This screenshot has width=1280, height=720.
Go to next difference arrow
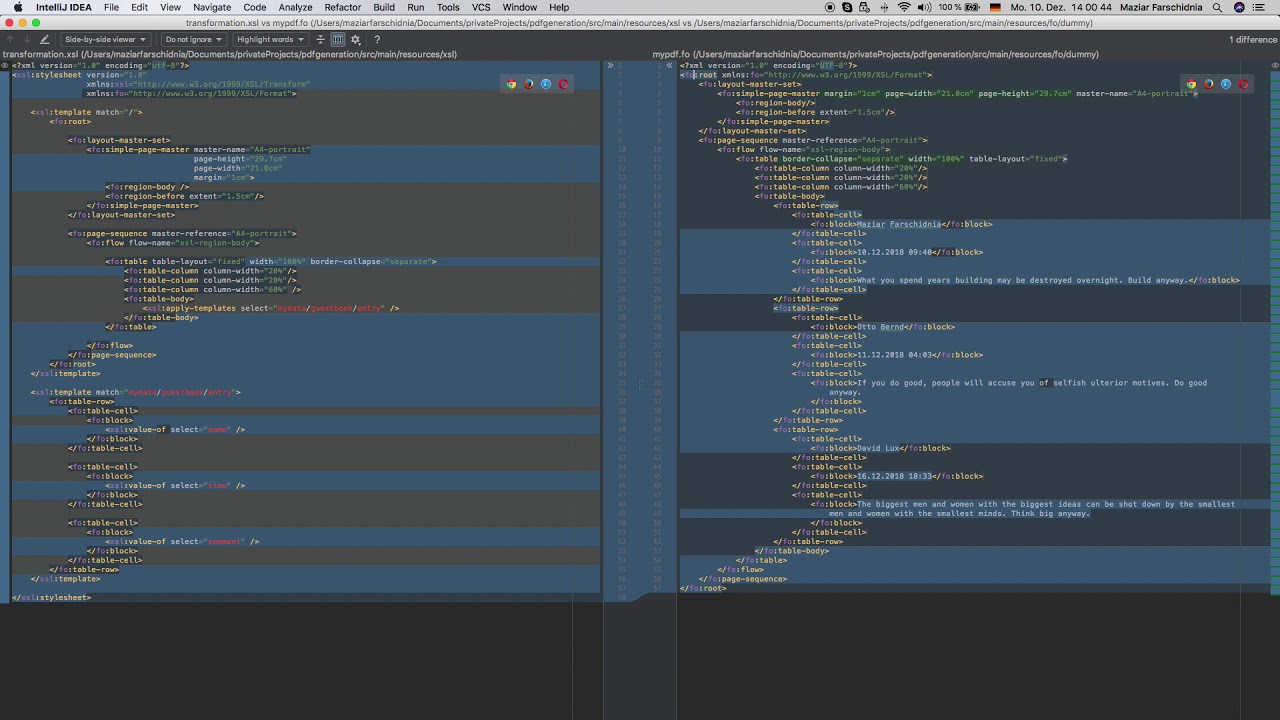point(25,40)
